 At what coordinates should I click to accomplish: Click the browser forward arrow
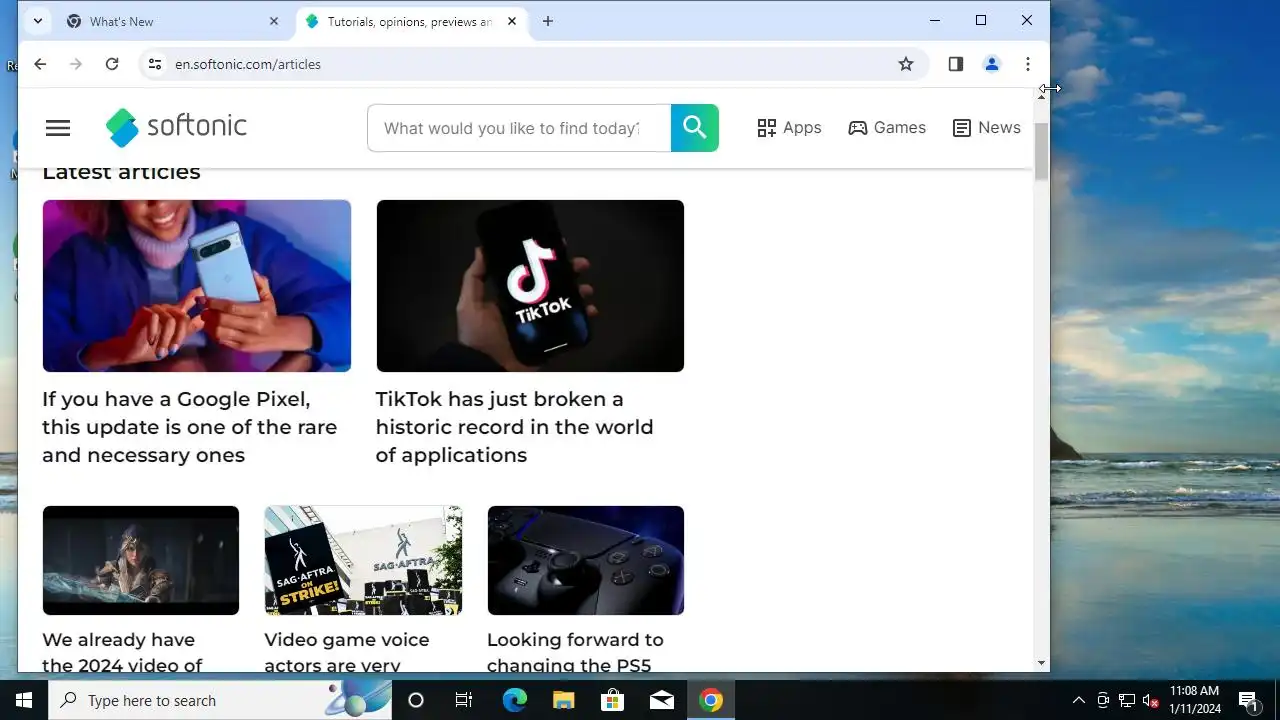[76, 64]
